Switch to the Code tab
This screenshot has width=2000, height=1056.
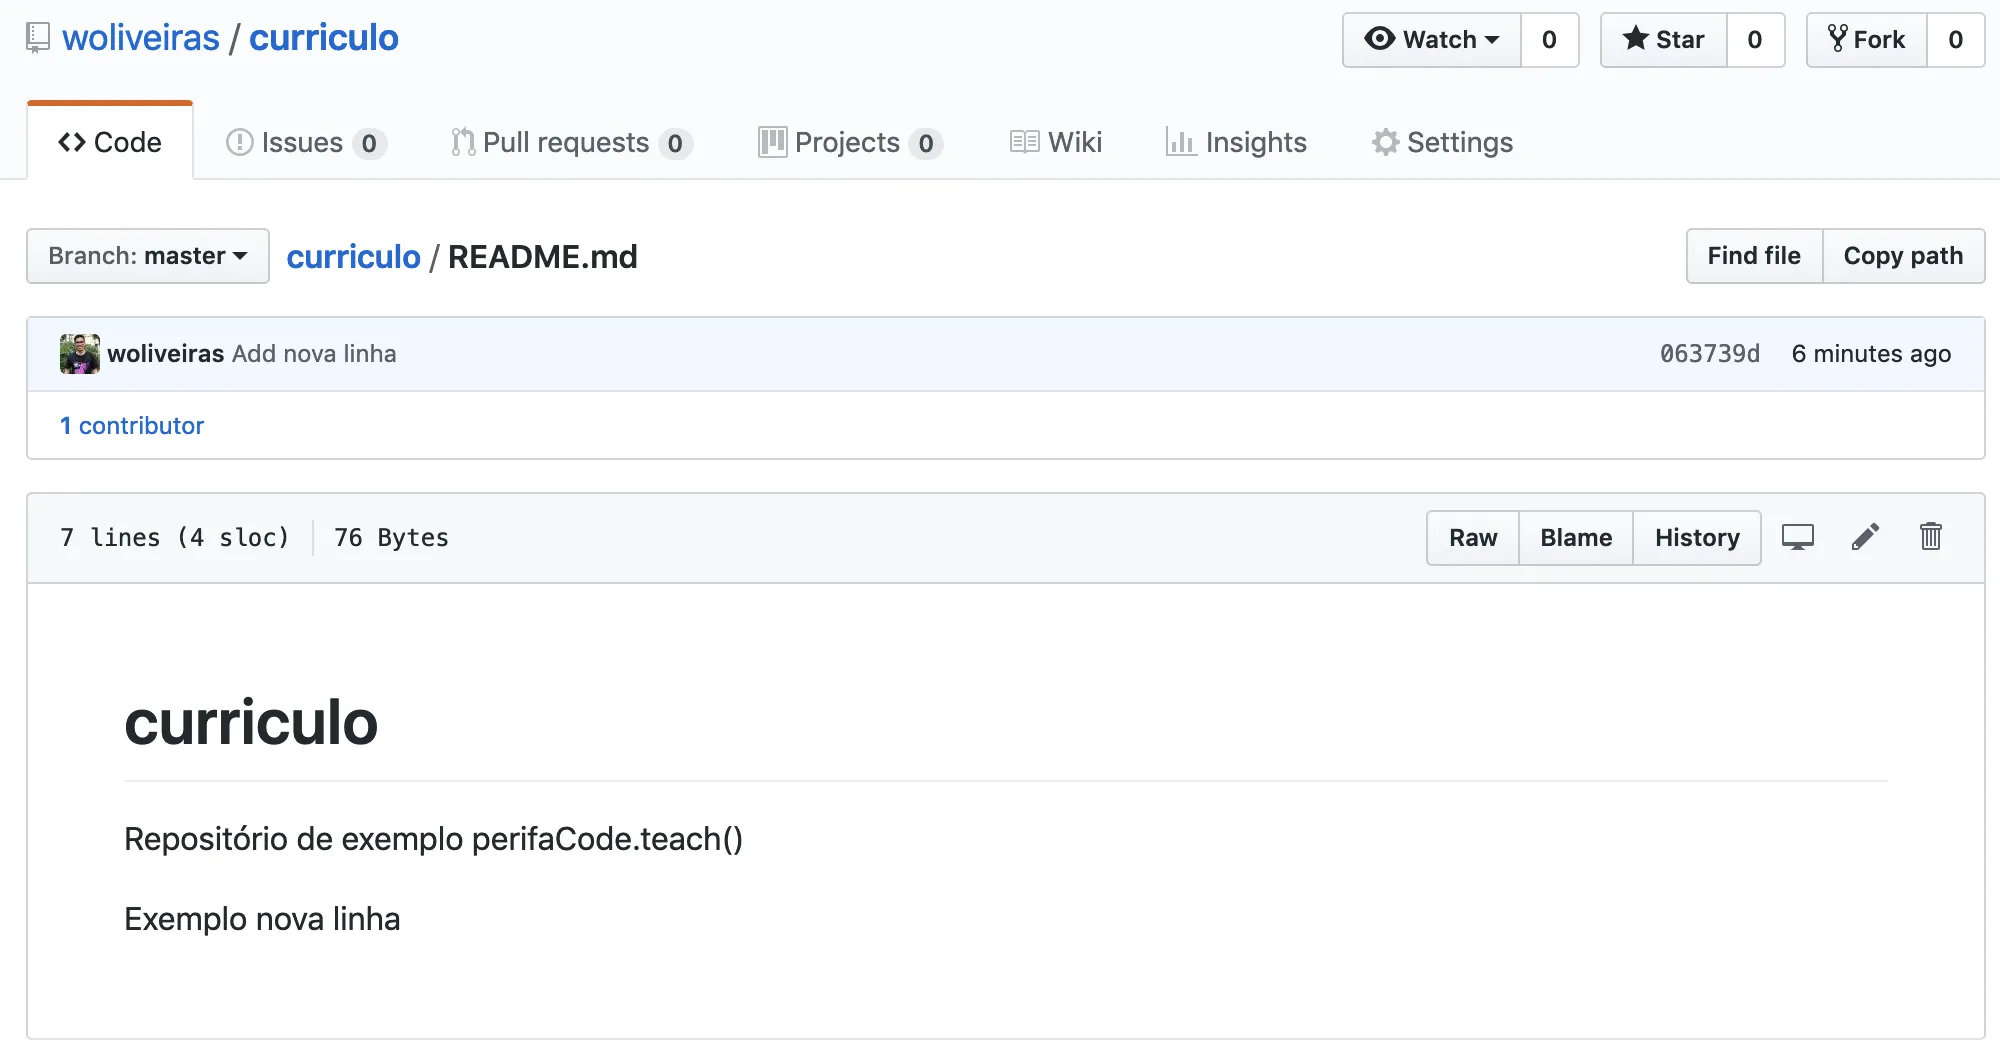[x=110, y=142]
